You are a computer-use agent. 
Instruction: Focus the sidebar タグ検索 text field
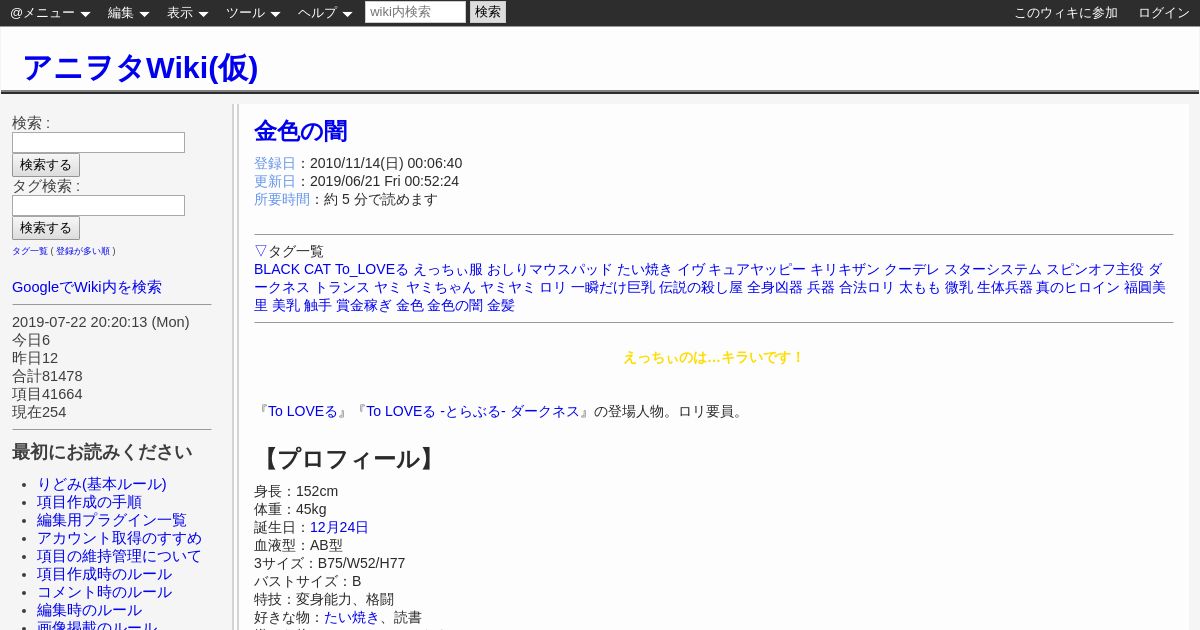point(98,205)
